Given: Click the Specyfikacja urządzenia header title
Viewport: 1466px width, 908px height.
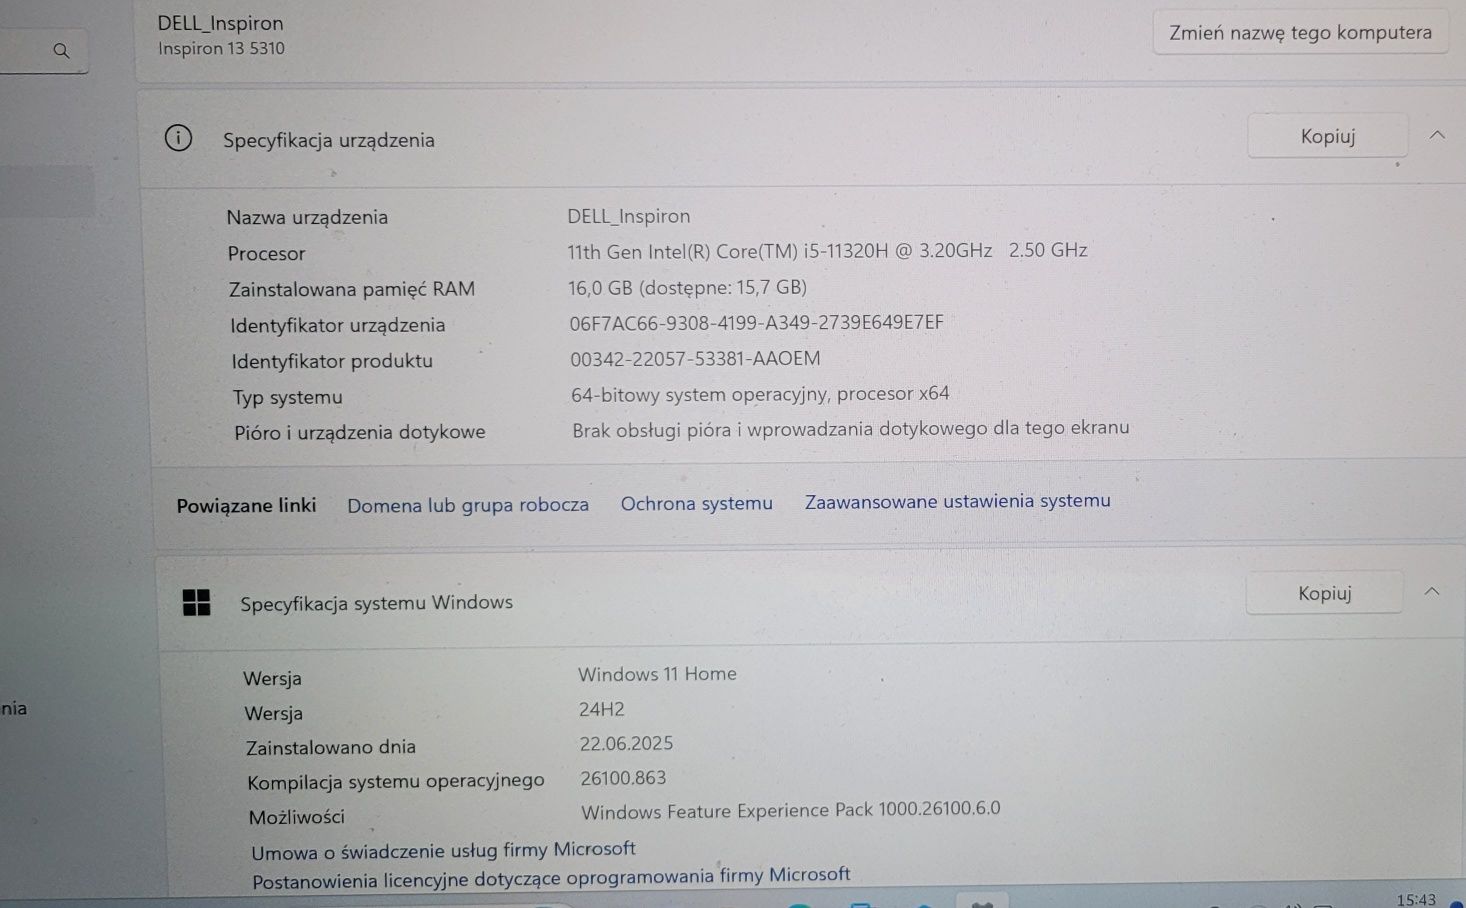Looking at the screenshot, I should [329, 140].
